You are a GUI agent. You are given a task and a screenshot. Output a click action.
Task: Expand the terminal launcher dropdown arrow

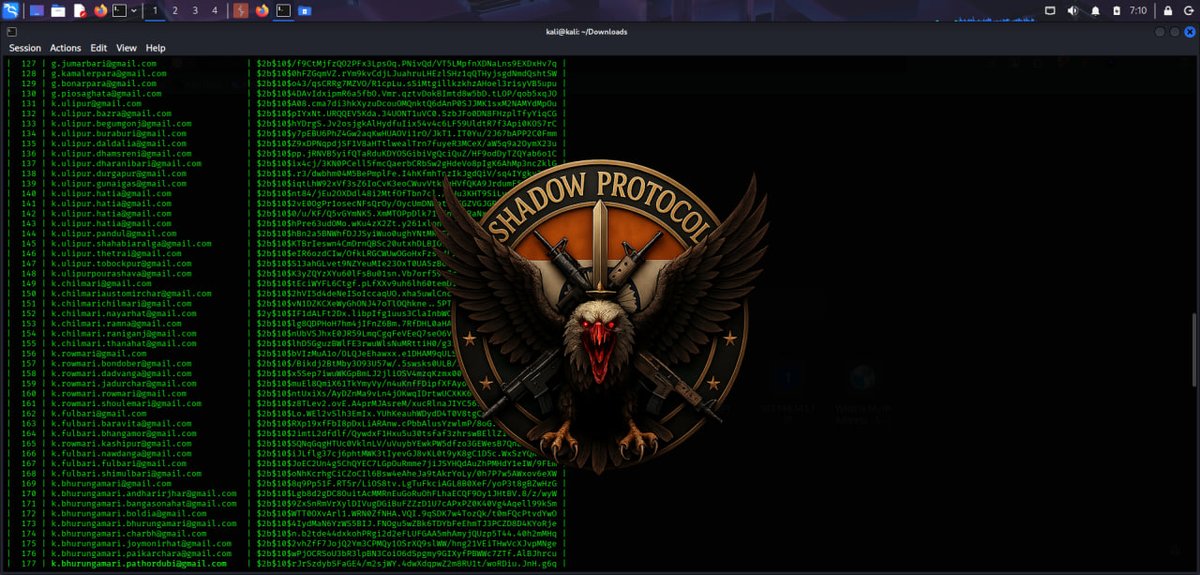point(134,11)
